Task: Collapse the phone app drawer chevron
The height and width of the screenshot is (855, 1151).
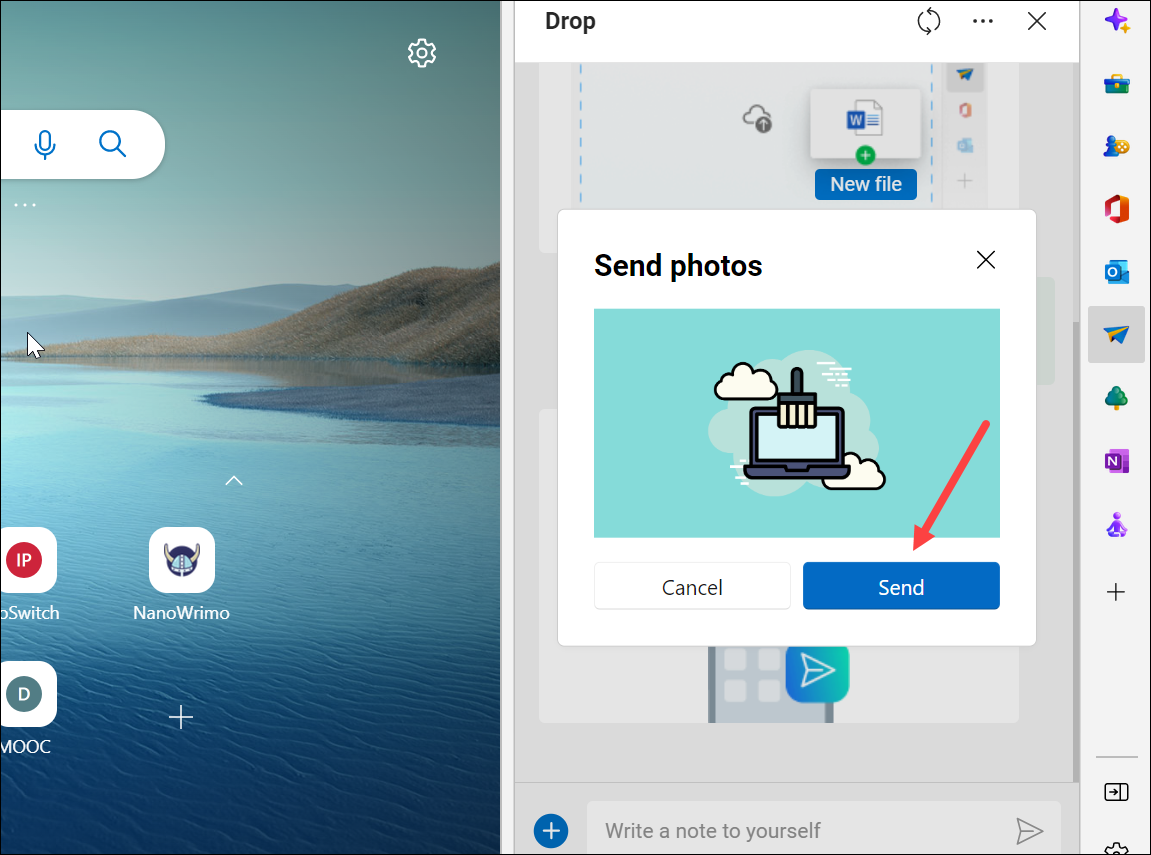Action: tap(233, 480)
